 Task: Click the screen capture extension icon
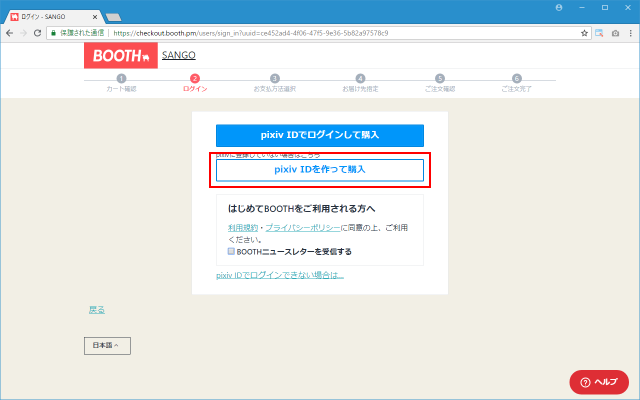pos(599,33)
